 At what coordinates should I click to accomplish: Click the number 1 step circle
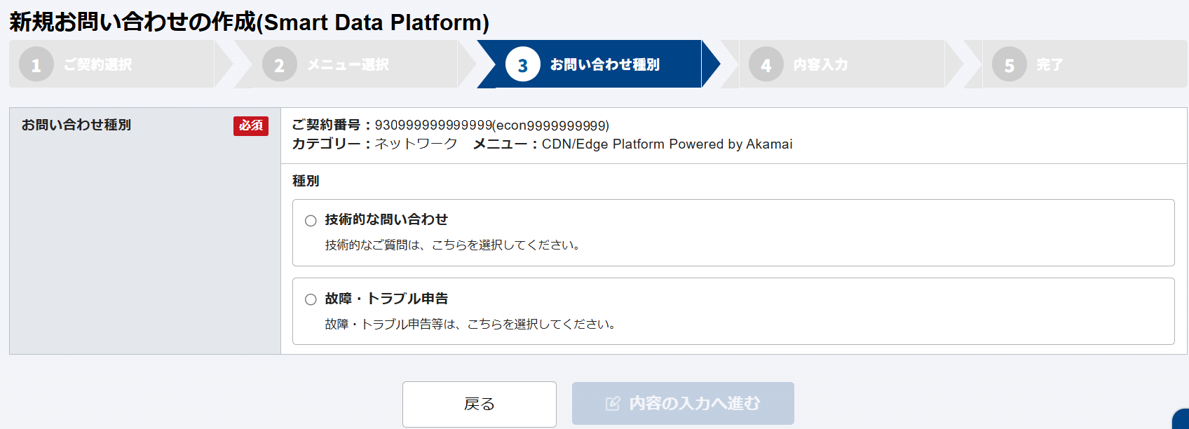[36, 66]
